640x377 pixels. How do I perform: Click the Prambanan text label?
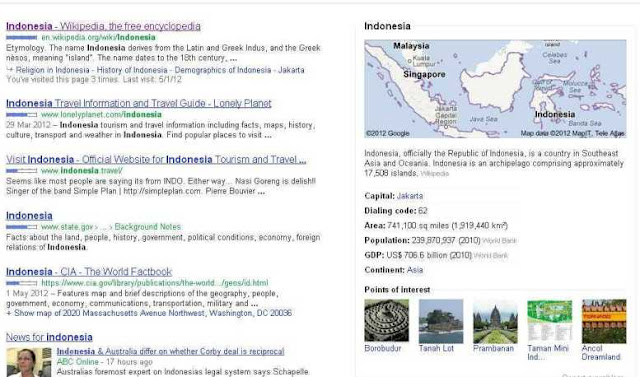coord(493,348)
